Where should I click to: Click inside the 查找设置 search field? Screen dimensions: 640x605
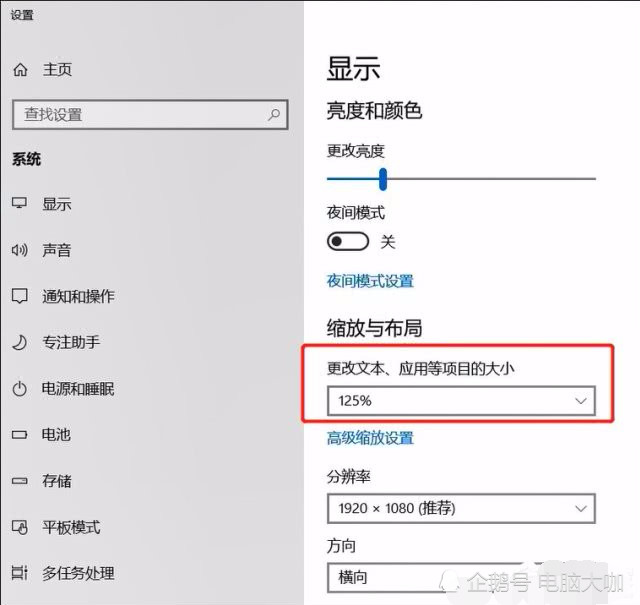point(150,115)
